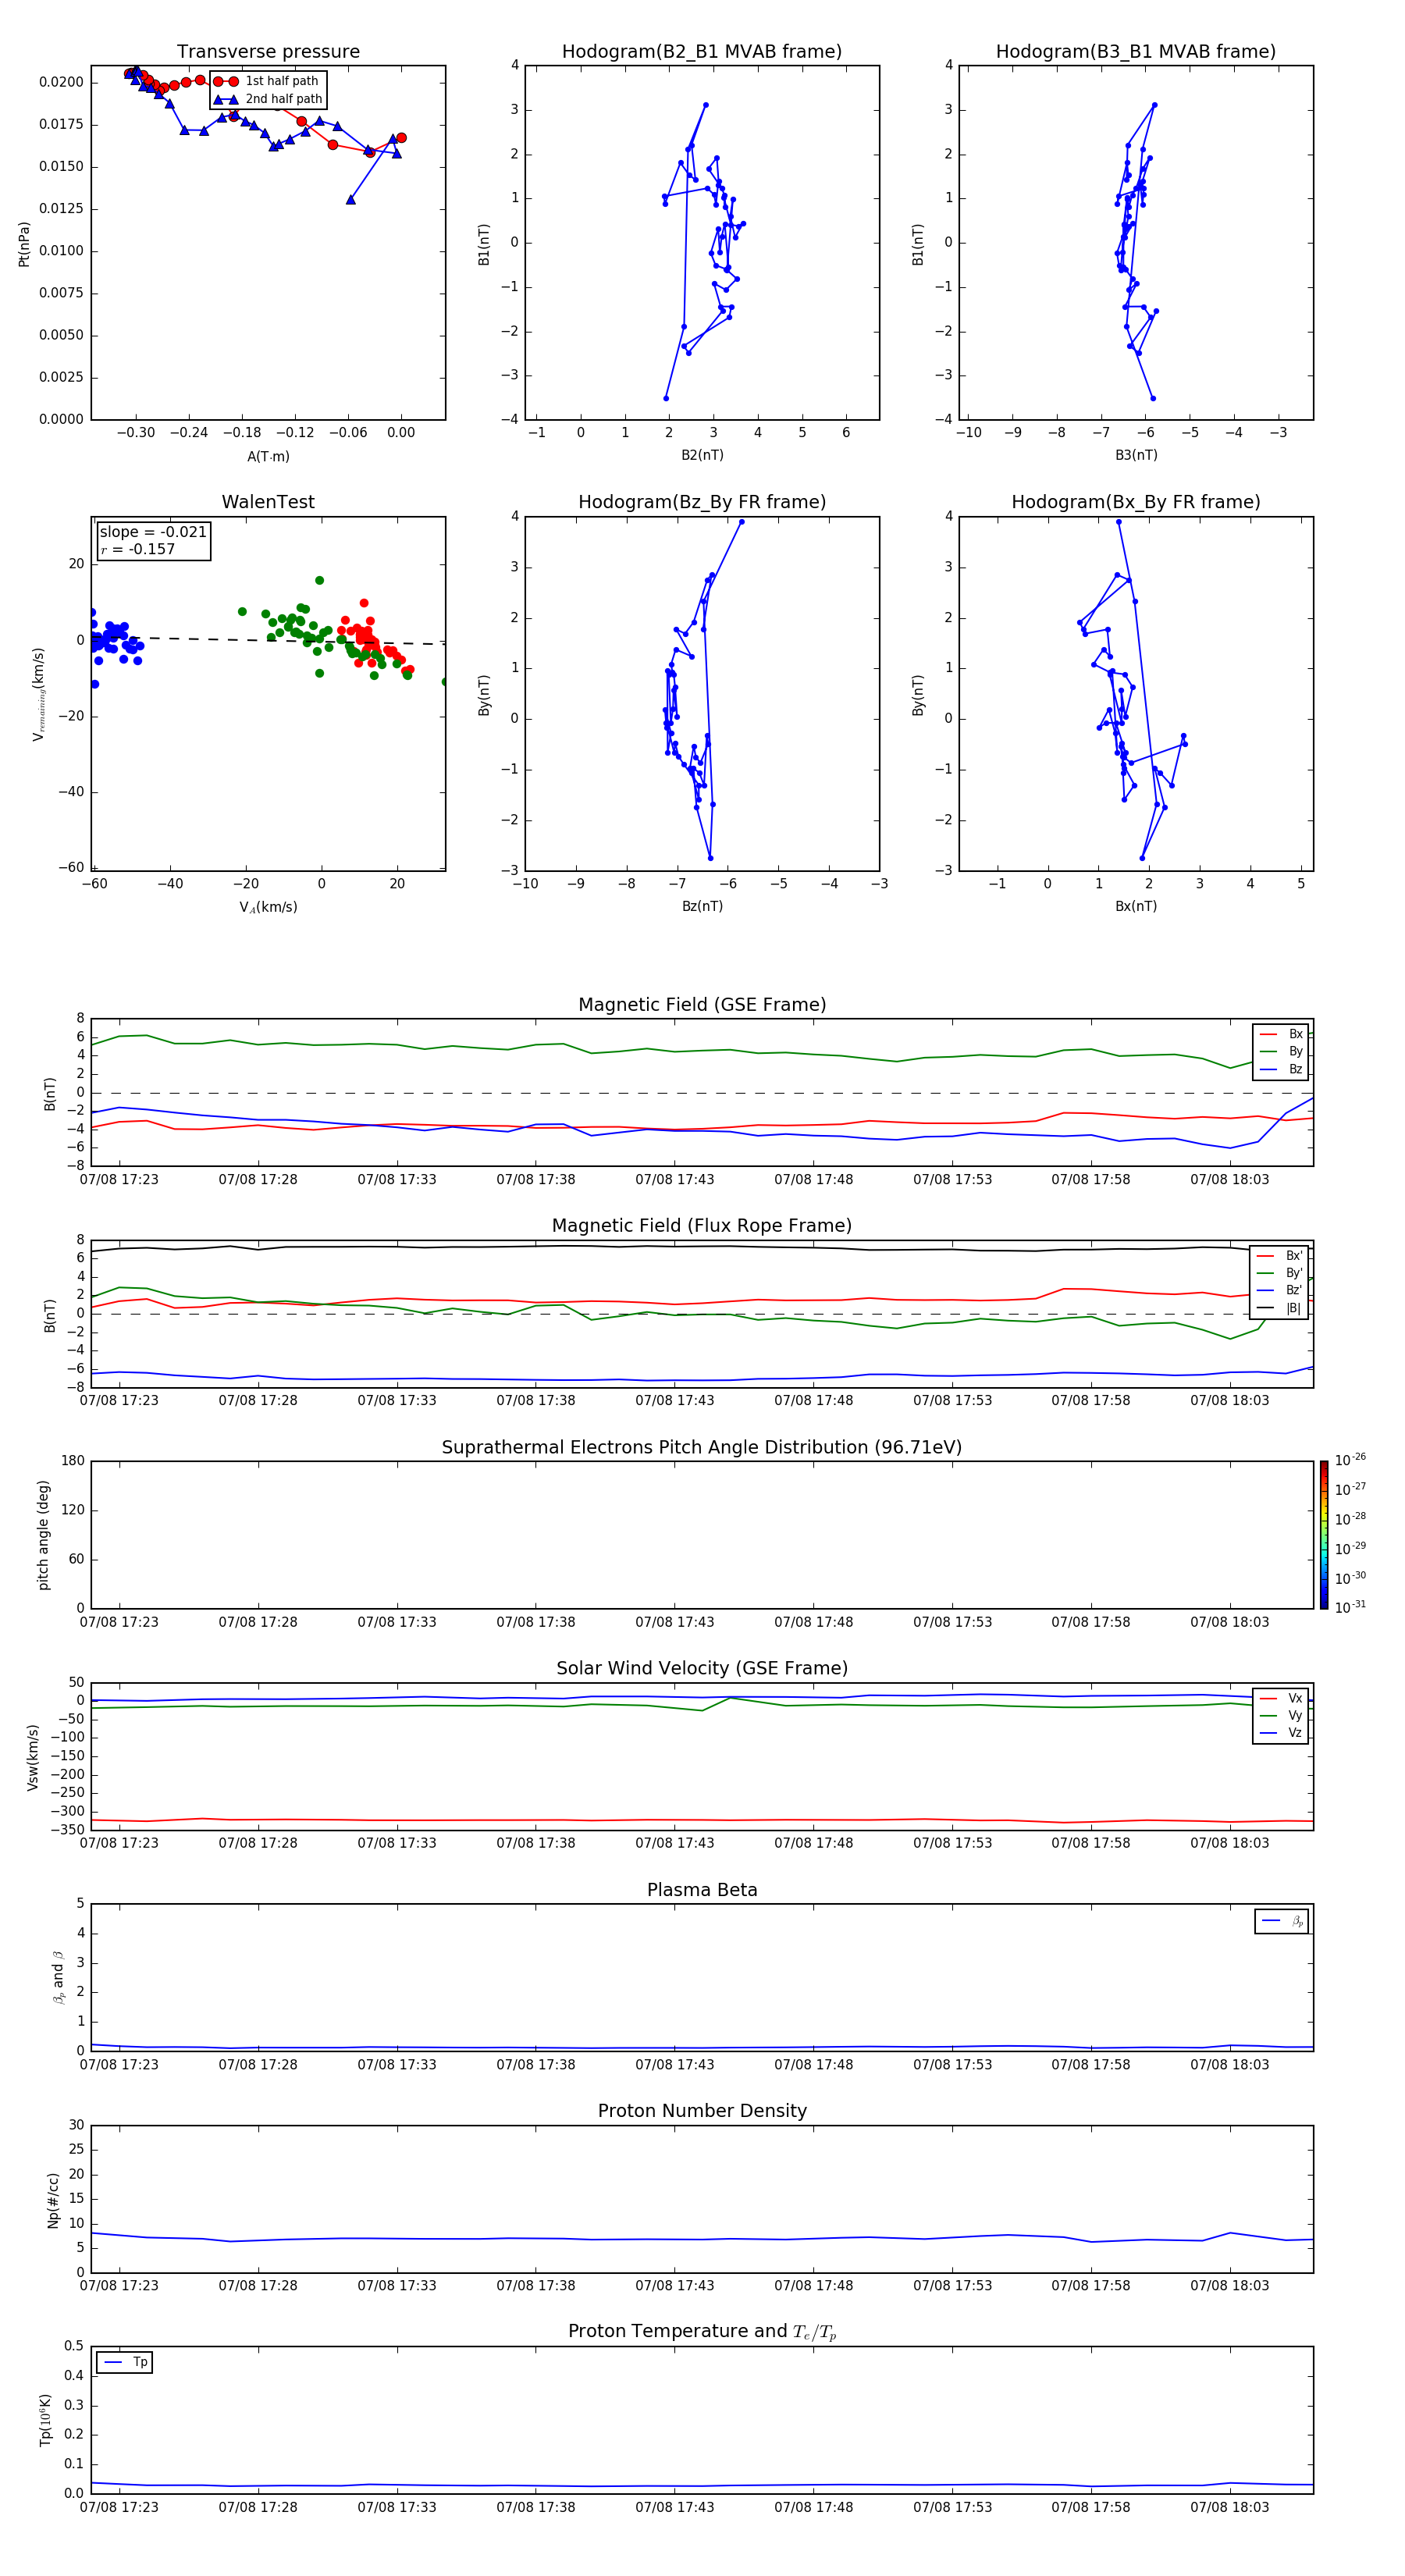The height and width of the screenshot is (2576, 1405).
Task: Click the "Magnetic Field (Flux Rope Frame)" title
Action: (x=702, y=1226)
